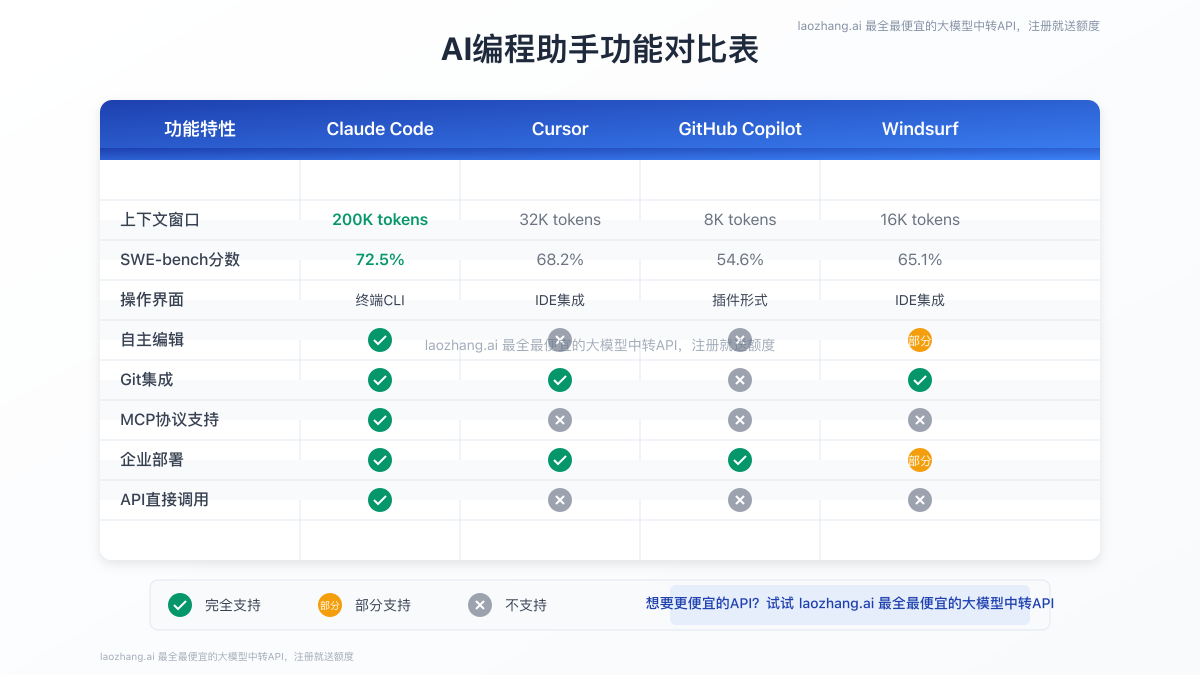Image resolution: width=1200 pixels, height=675 pixels.
Task: Click GitHub Copilot's MCP协议支持 gray X icon
Action: 740,420
